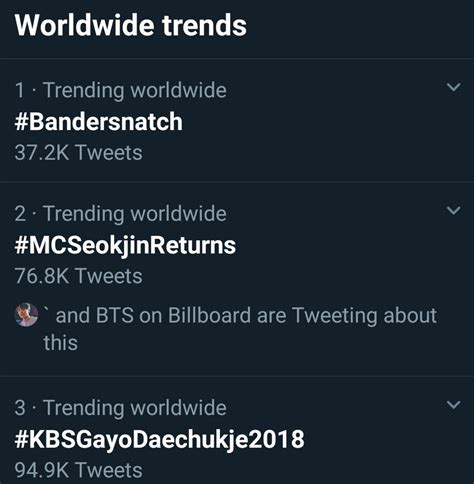Tap the number 3 rank of third trend
Viewport: 474px width, 484px height.
point(20,408)
